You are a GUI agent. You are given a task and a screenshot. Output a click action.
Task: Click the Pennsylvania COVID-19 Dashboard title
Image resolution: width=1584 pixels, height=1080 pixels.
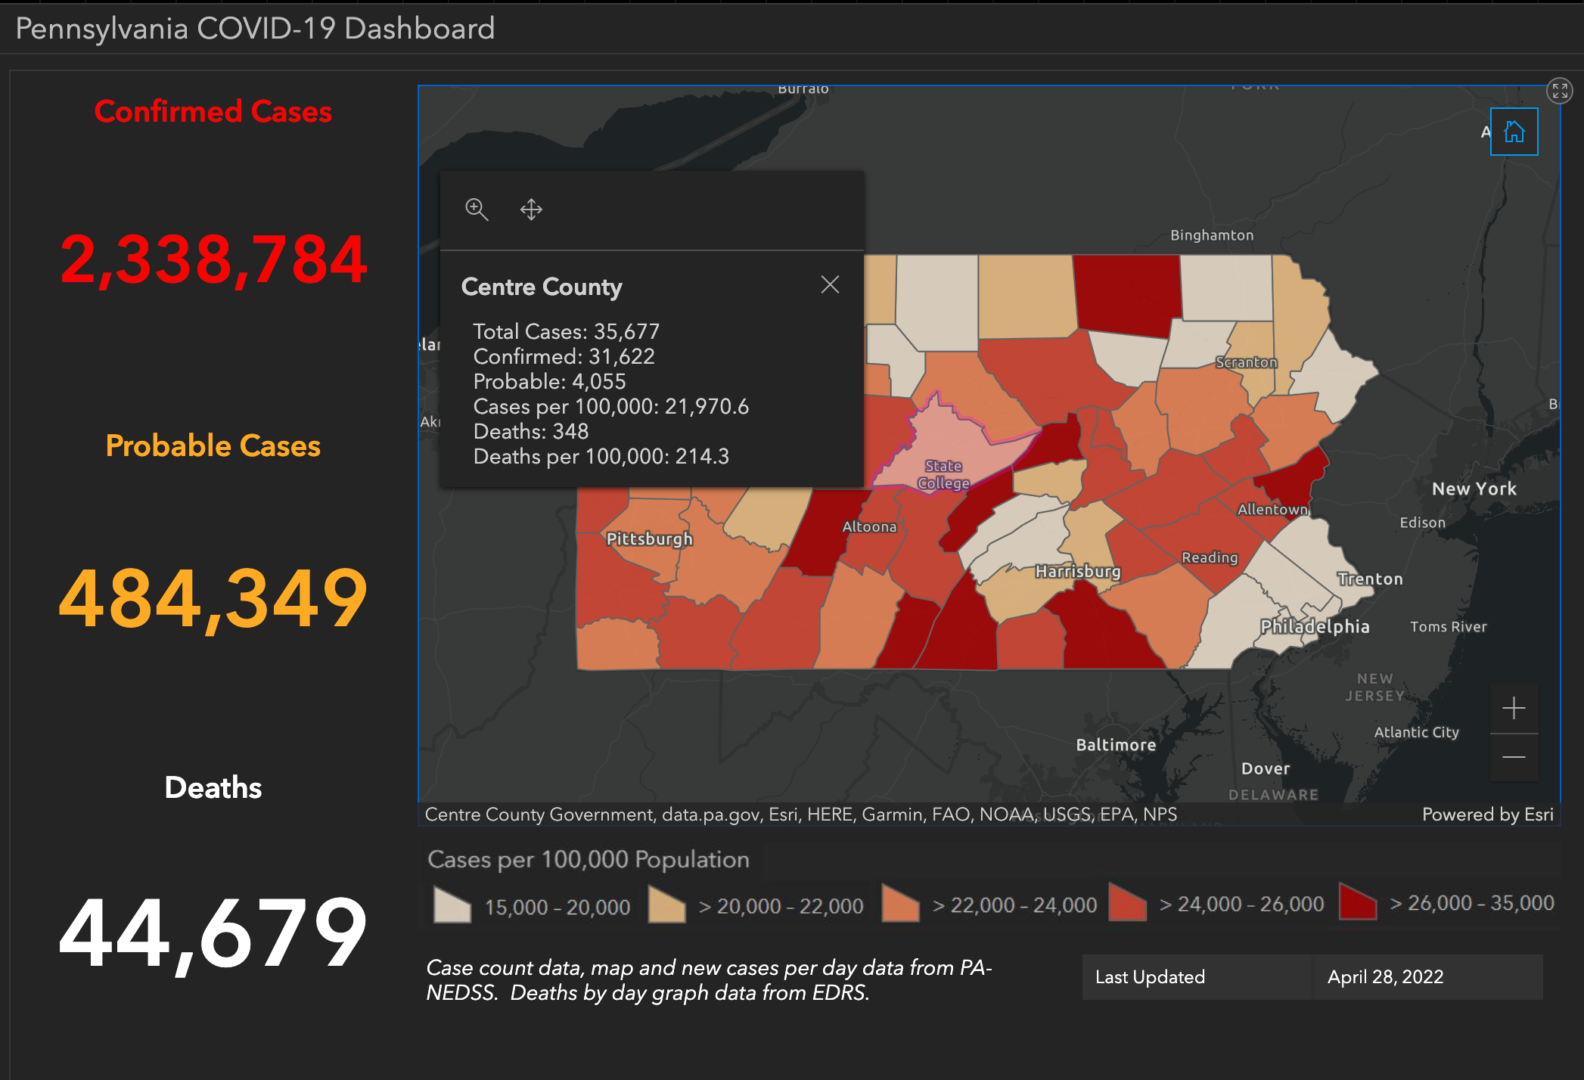coord(255,28)
